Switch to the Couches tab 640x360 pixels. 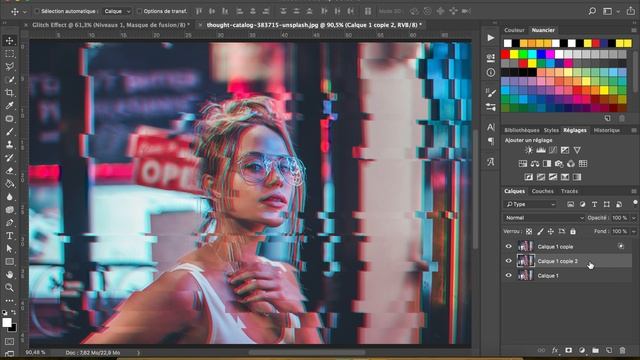(x=542, y=191)
